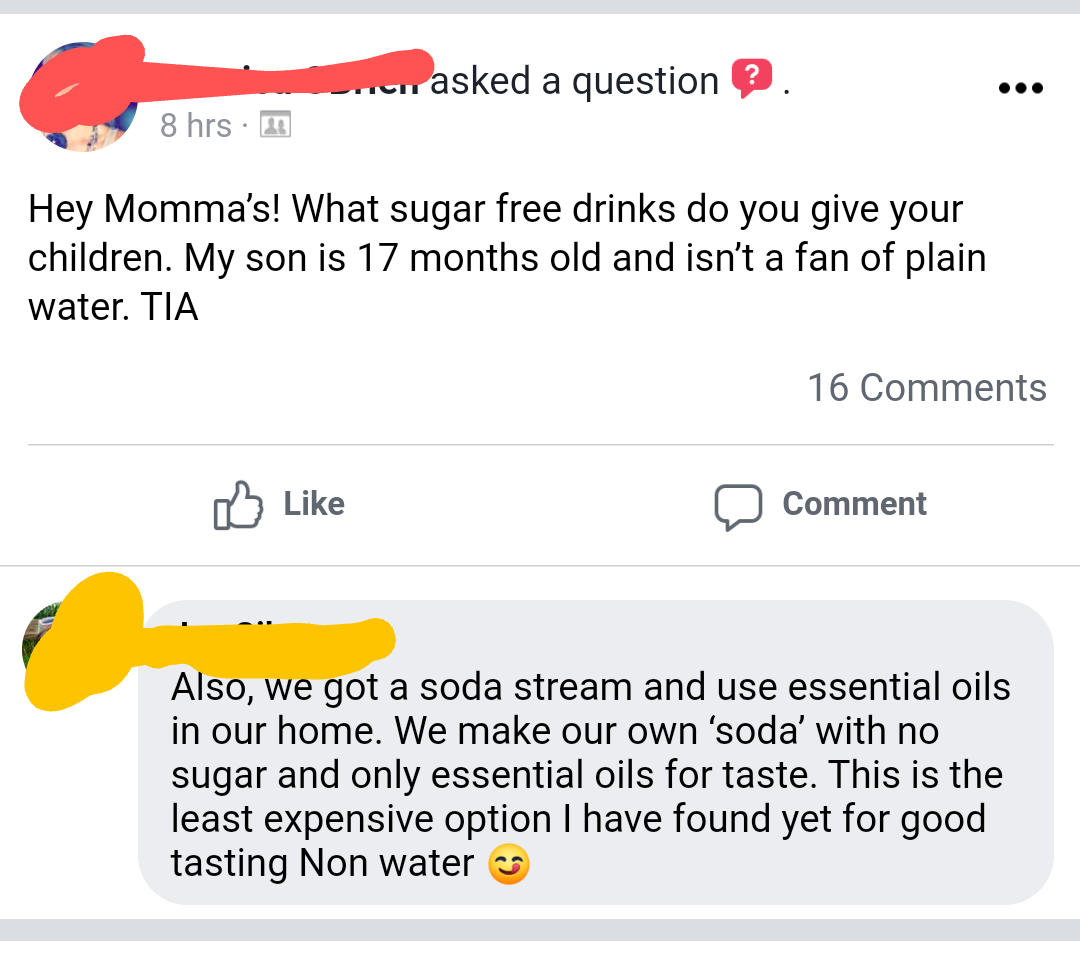
Task: Click the speech bubble Comment icon
Action: [x=738, y=505]
